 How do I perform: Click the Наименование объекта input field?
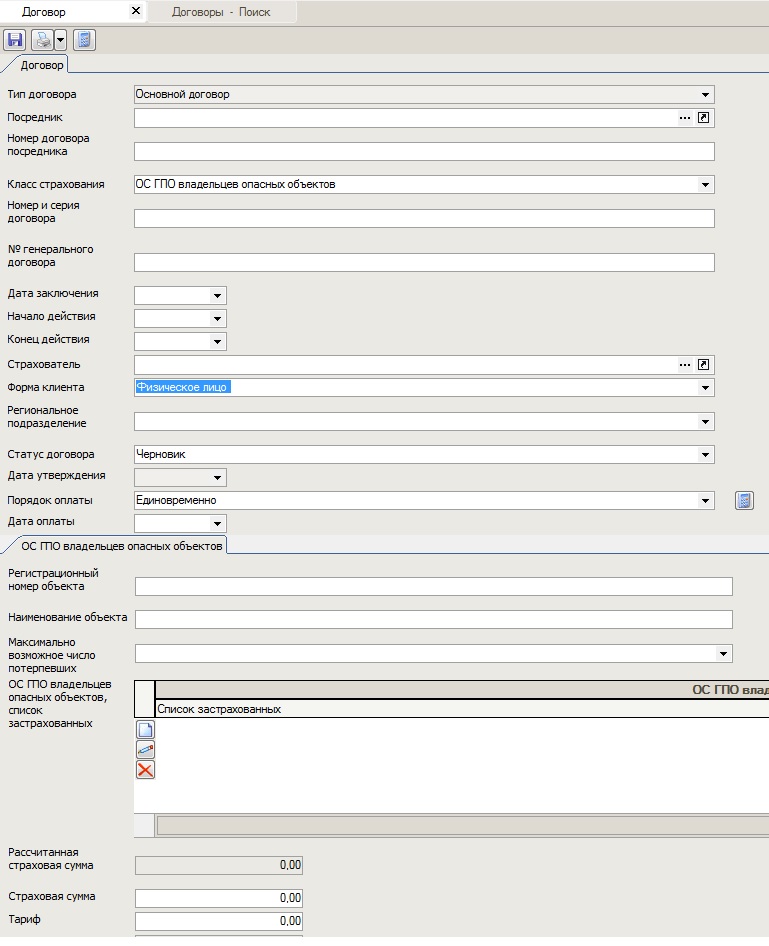433,620
